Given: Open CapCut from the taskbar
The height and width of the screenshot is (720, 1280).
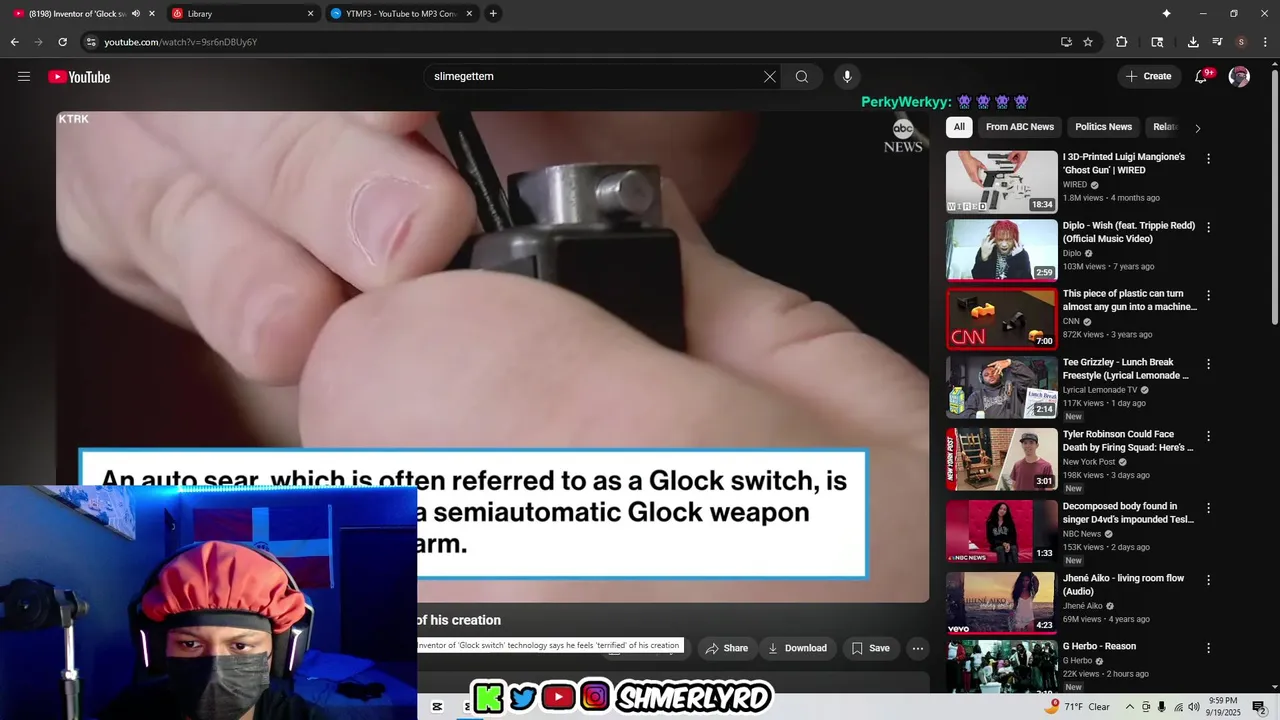Looking at the screenshot, I should (437, 707).
